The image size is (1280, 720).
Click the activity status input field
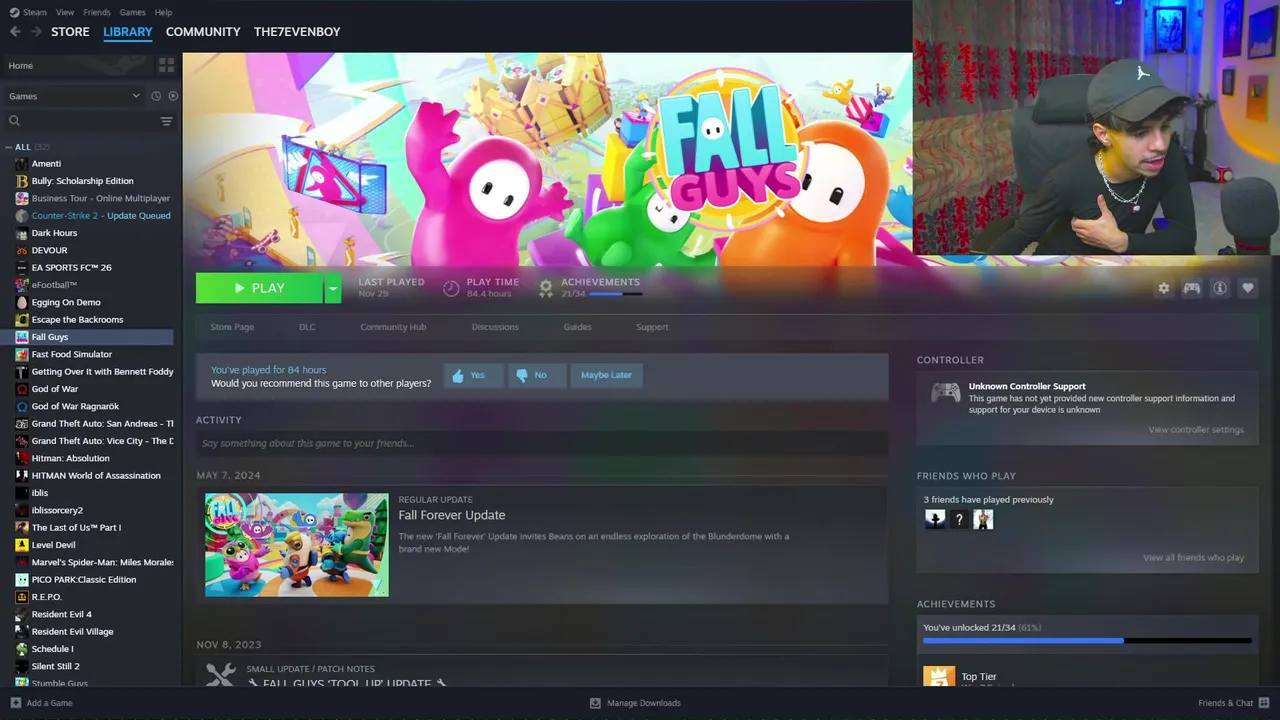pos(542,443)
